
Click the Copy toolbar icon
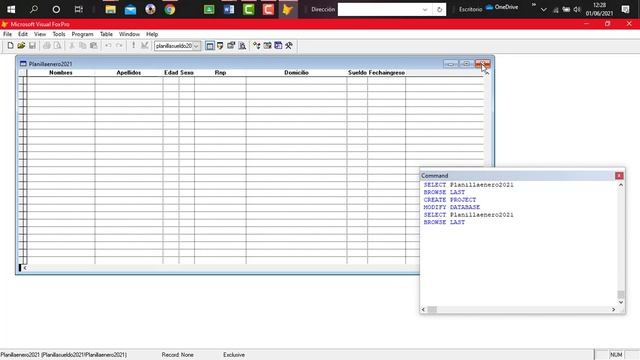point(83,46)
